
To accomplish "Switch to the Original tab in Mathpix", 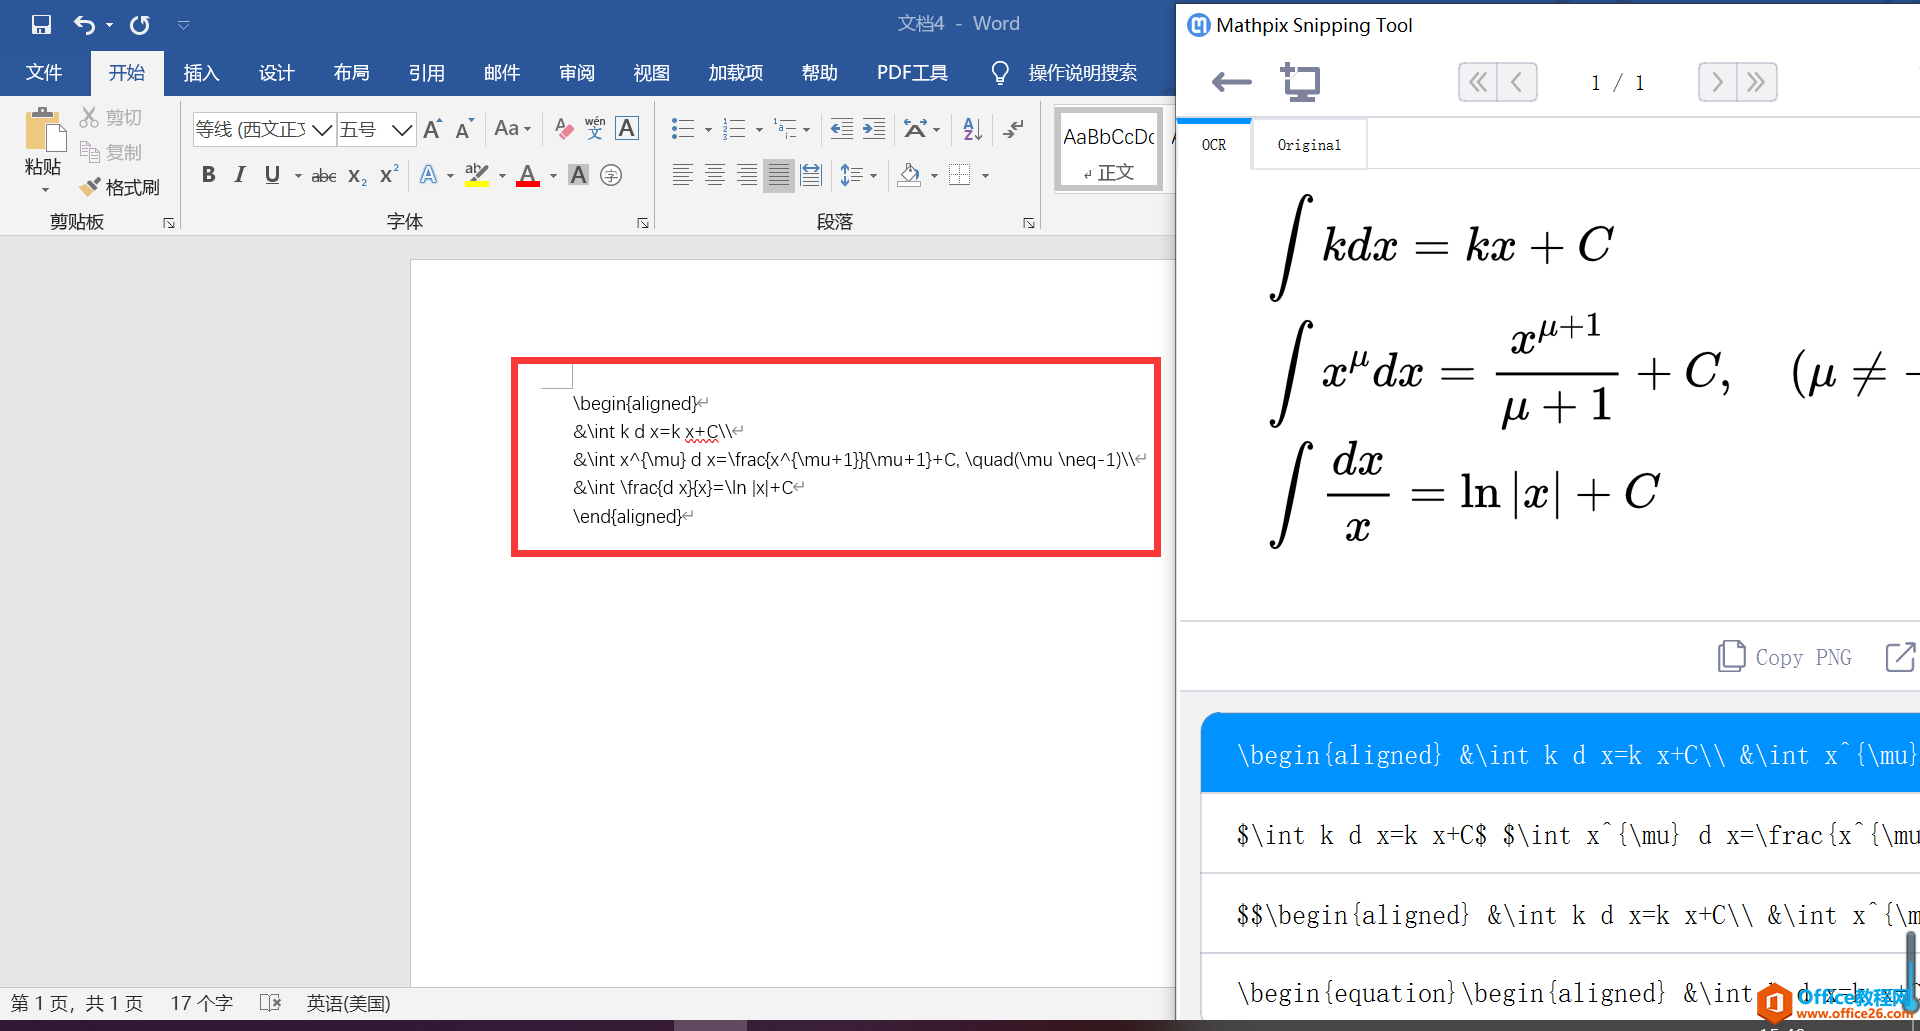I will pyautogui.click(x=1308, y=144).
